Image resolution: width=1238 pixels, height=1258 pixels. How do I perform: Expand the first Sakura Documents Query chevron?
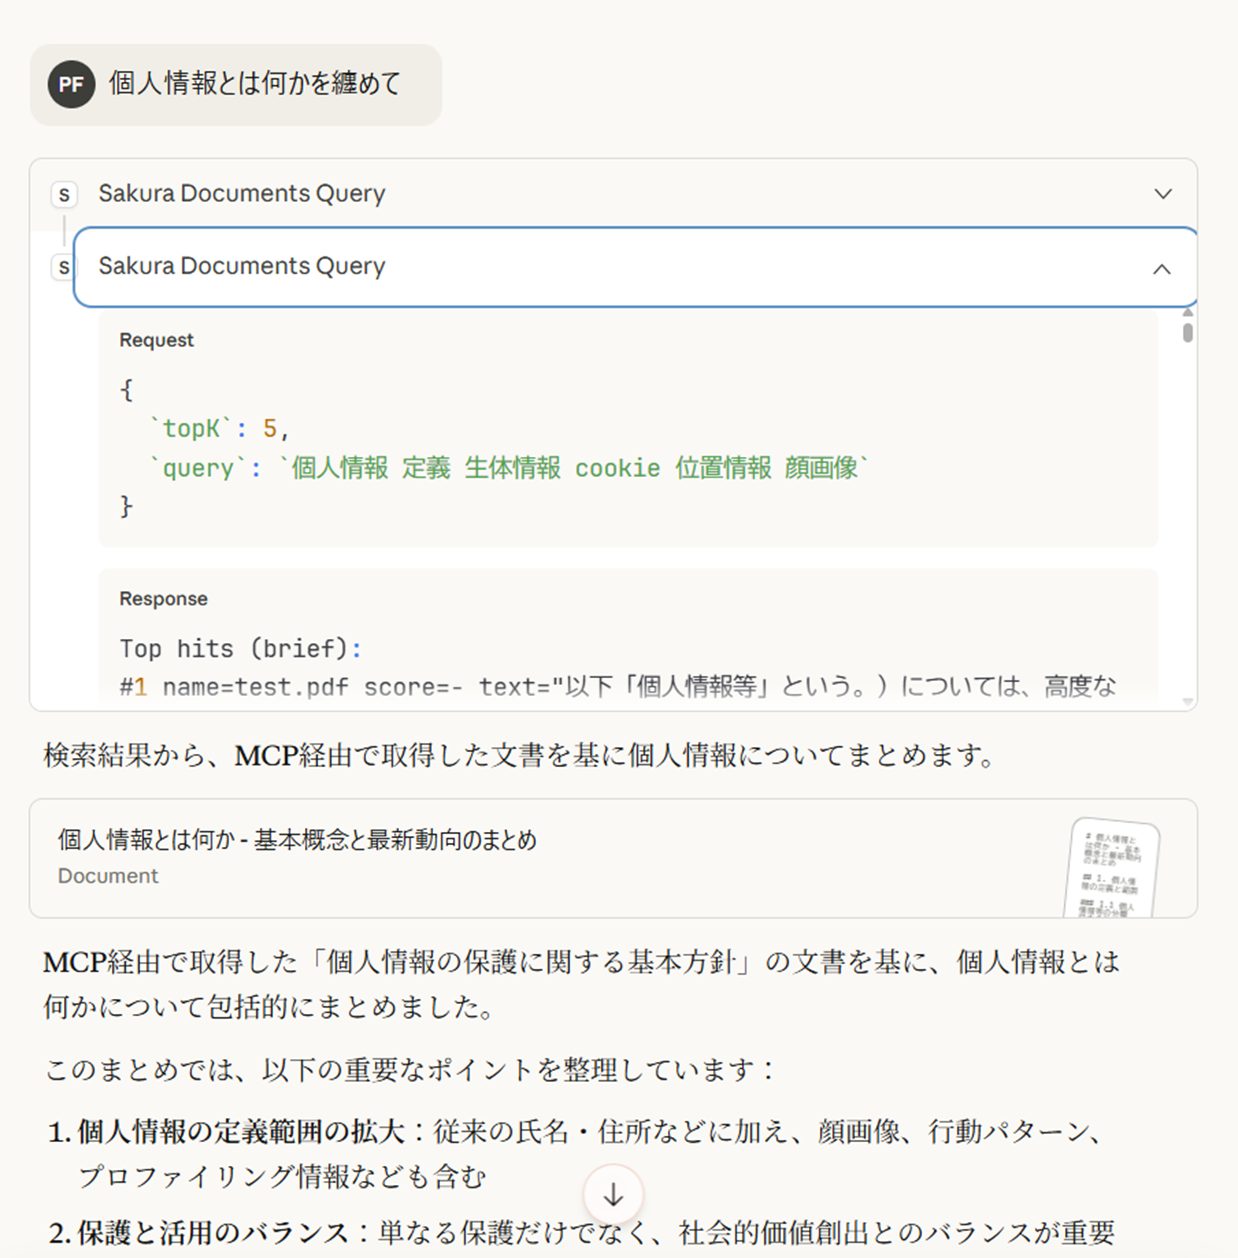pyautogui.click(x=1162, y=194)
